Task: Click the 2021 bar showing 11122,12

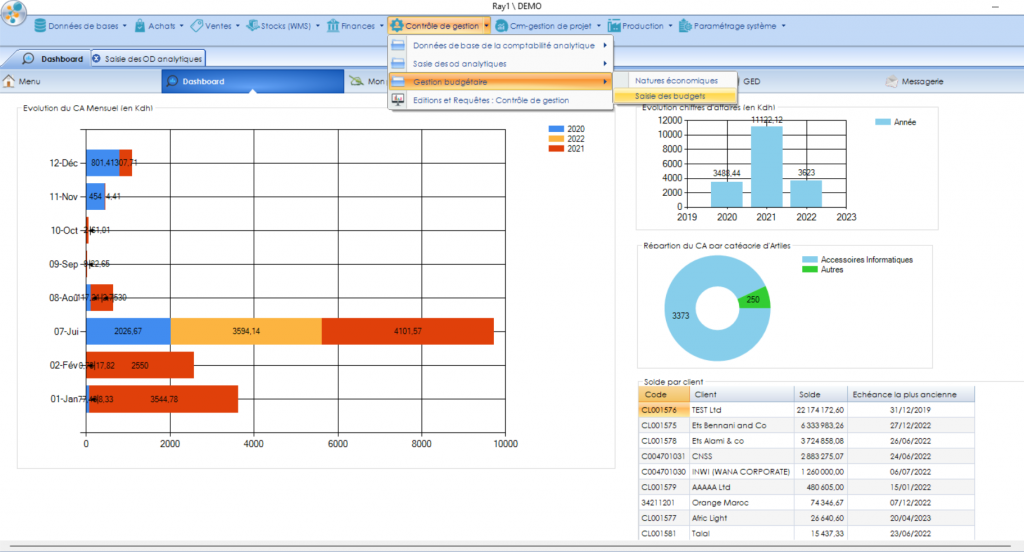Action: (767, 167)
